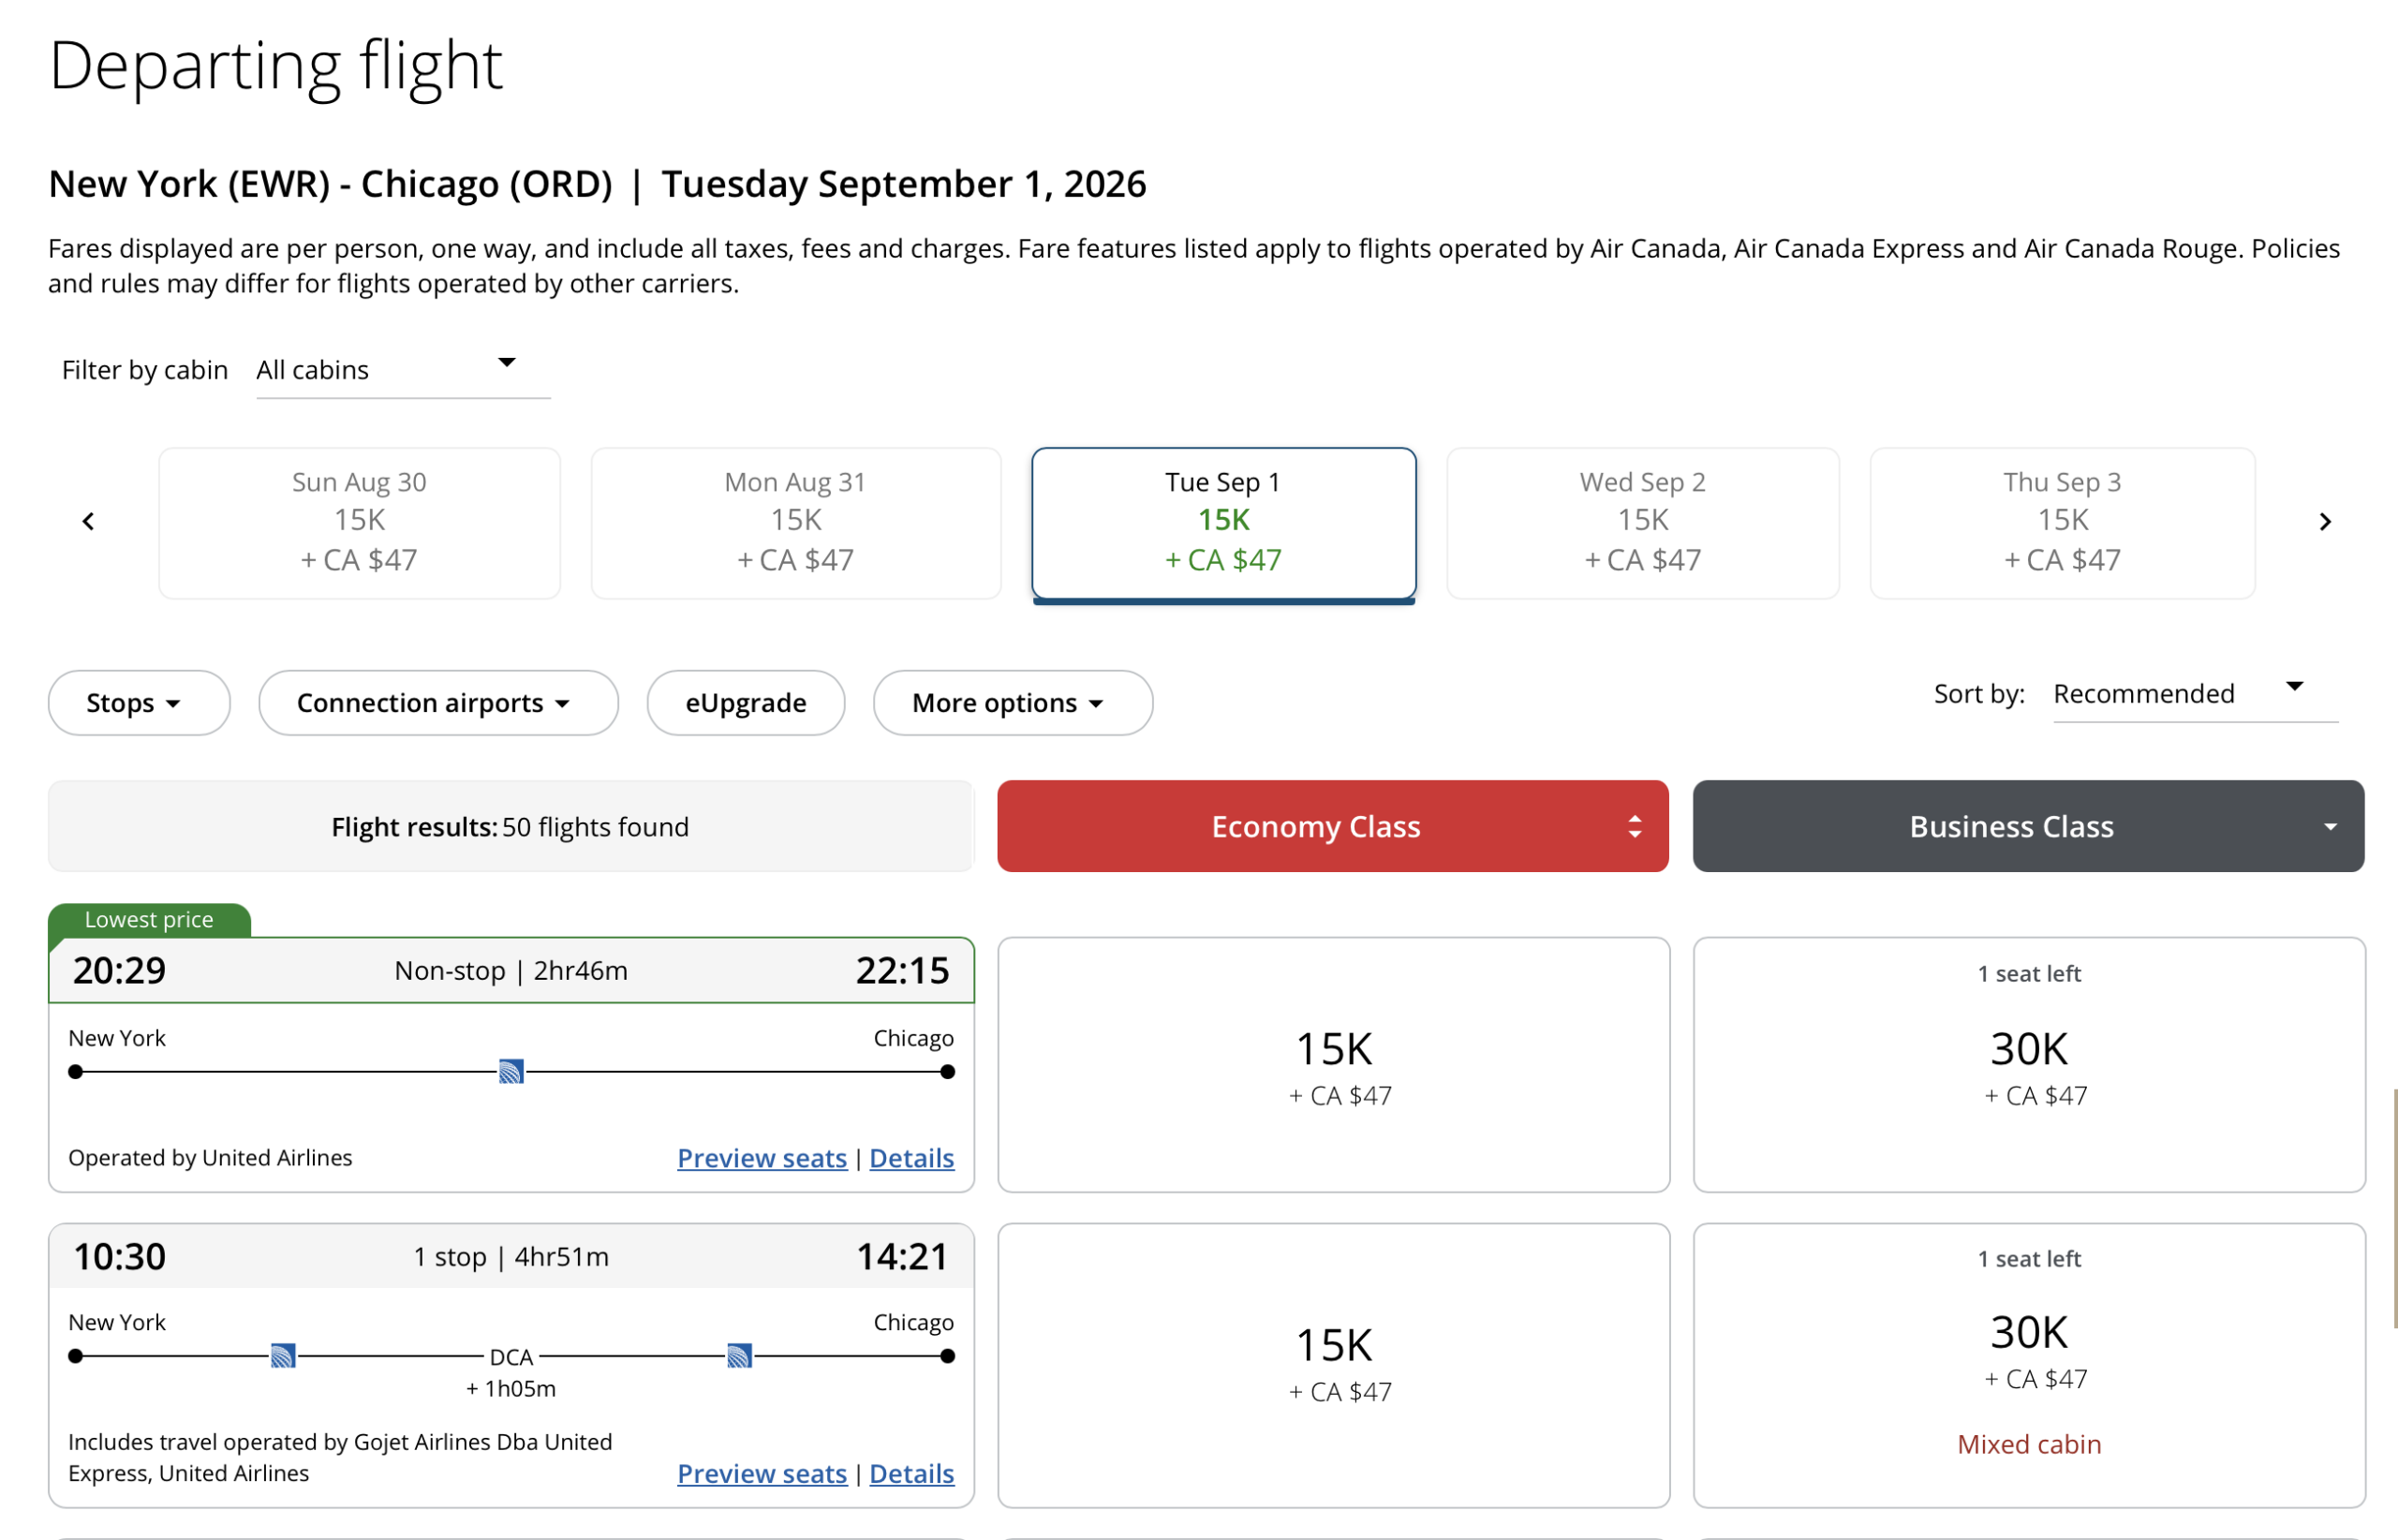The image size is (2398, 1540).
Task: Choose 15K Economy fare for non-stop flight
Action: click(1333, 1065)
